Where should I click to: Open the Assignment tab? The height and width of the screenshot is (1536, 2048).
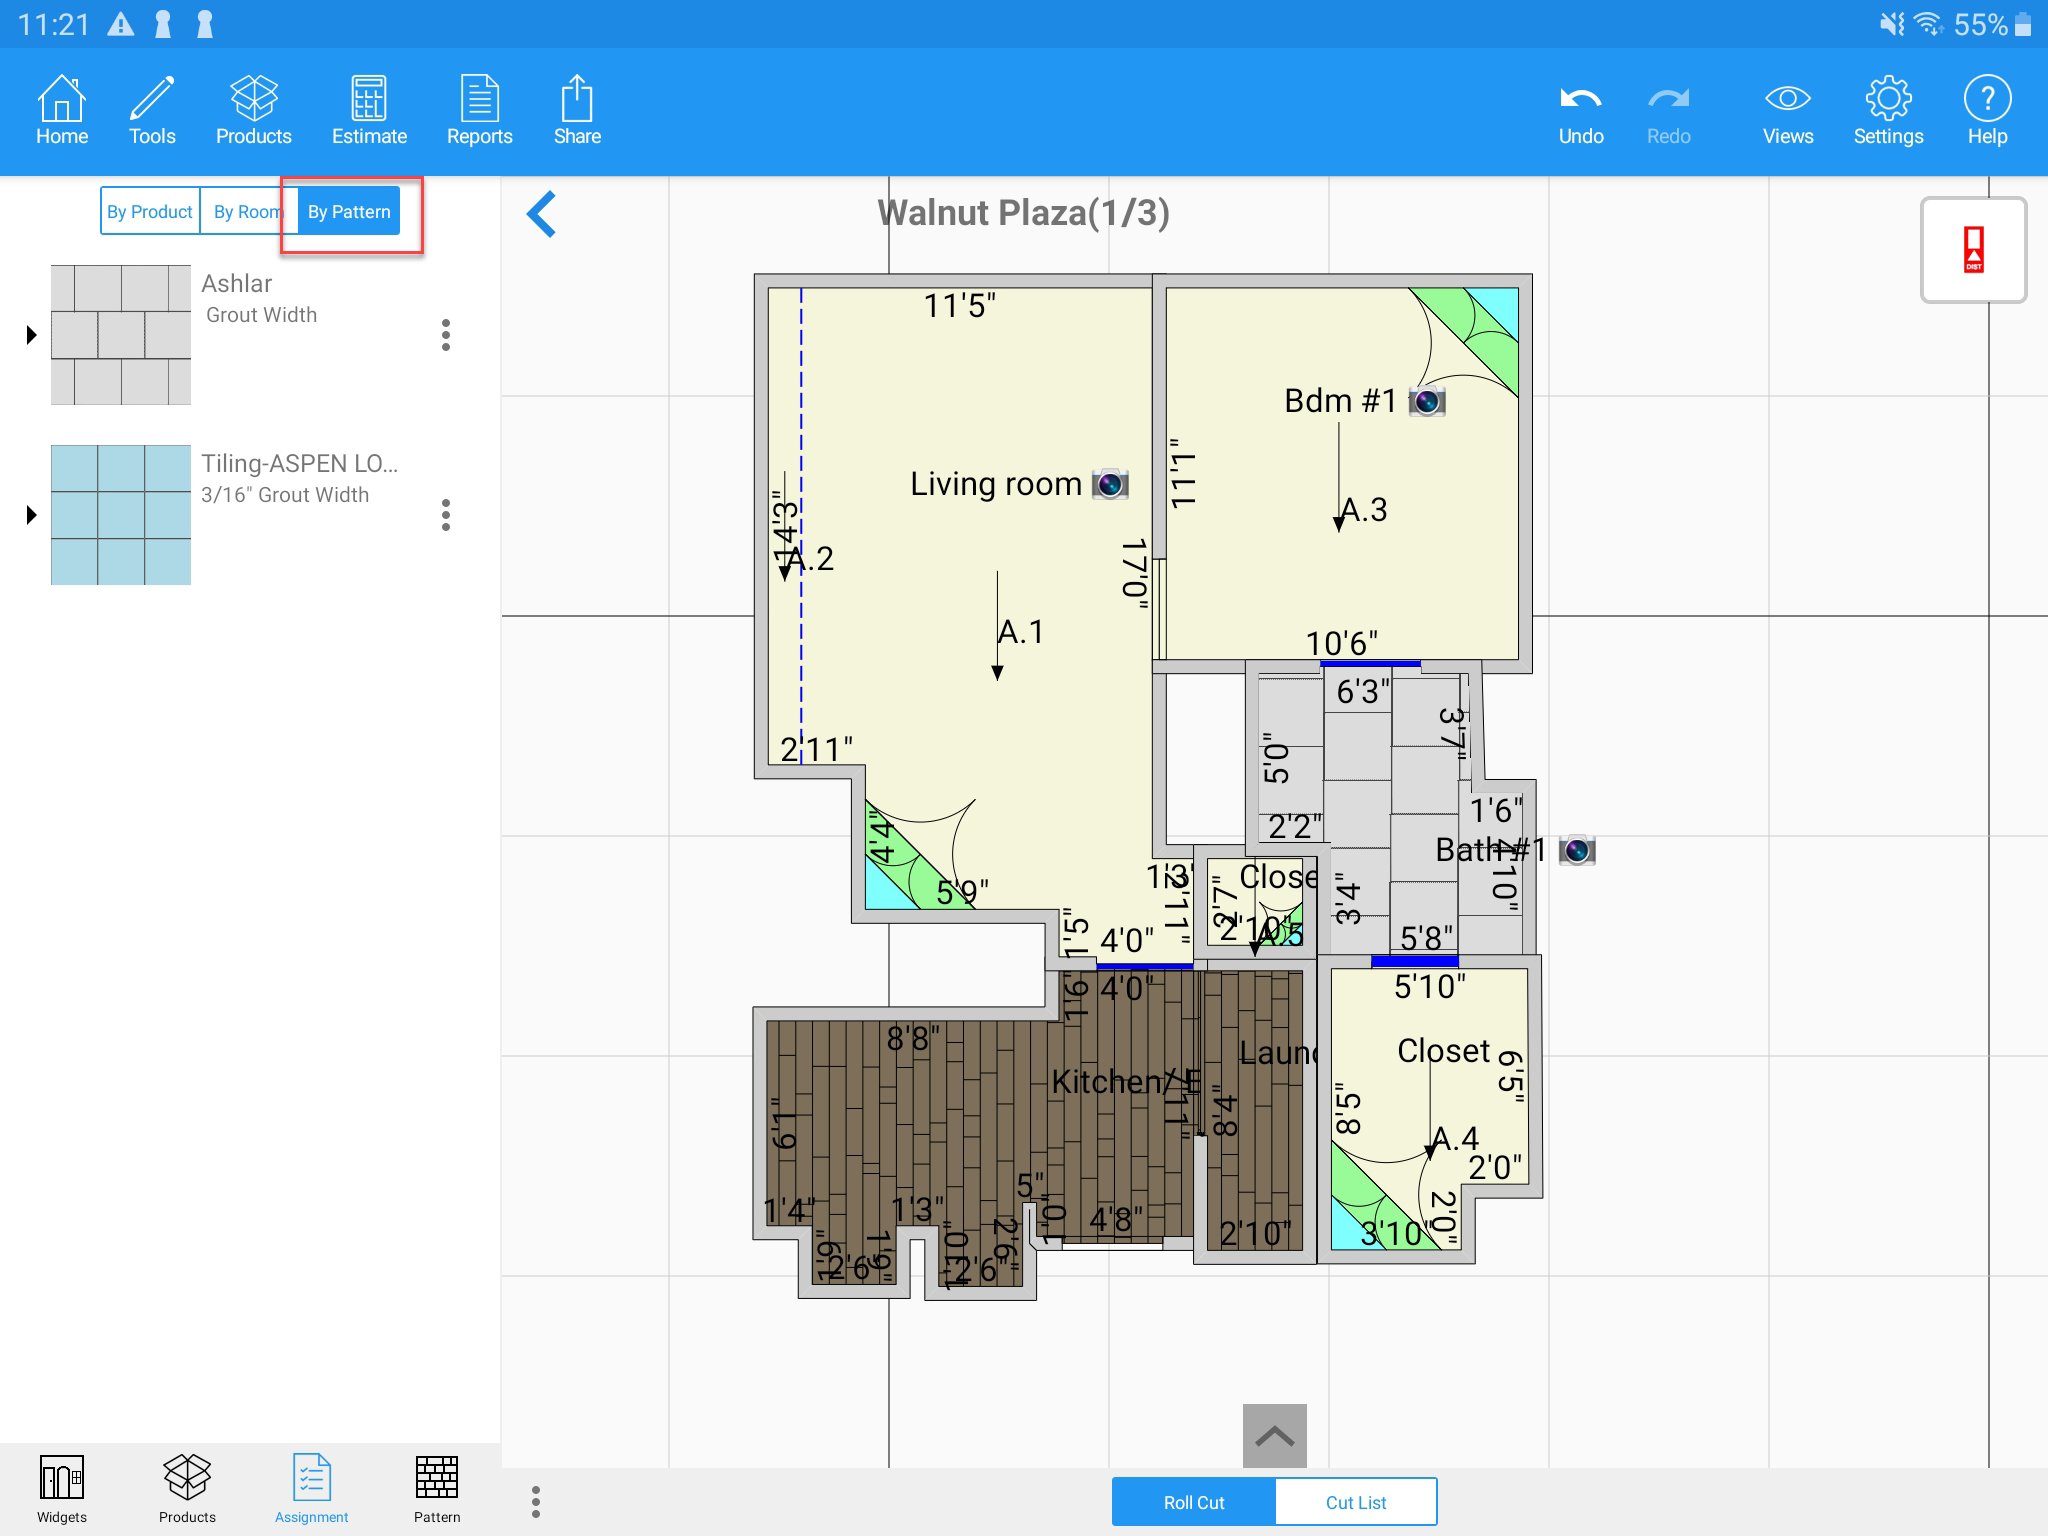point(311,1488)
